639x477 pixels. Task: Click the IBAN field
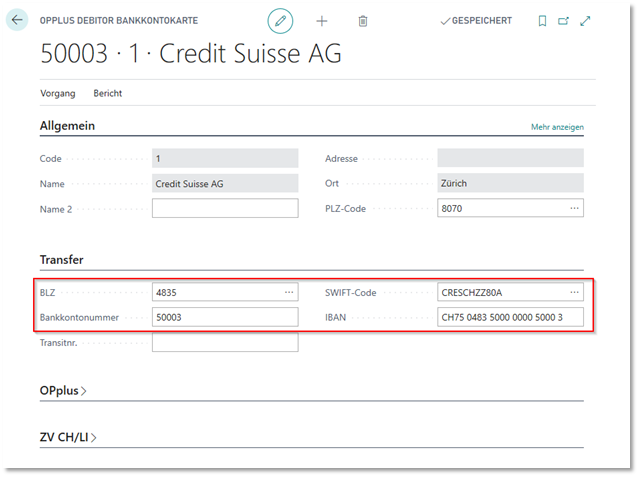pos(510,317)
